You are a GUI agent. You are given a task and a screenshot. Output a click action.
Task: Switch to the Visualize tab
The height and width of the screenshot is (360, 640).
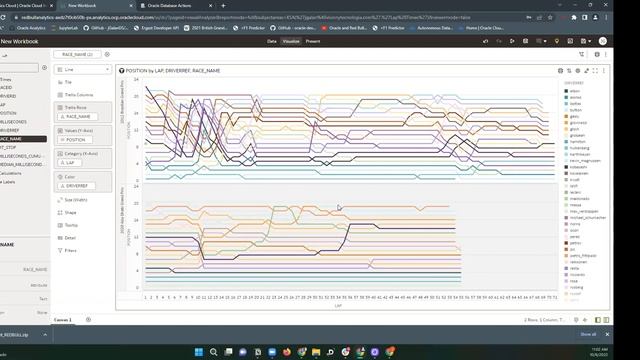291,41
